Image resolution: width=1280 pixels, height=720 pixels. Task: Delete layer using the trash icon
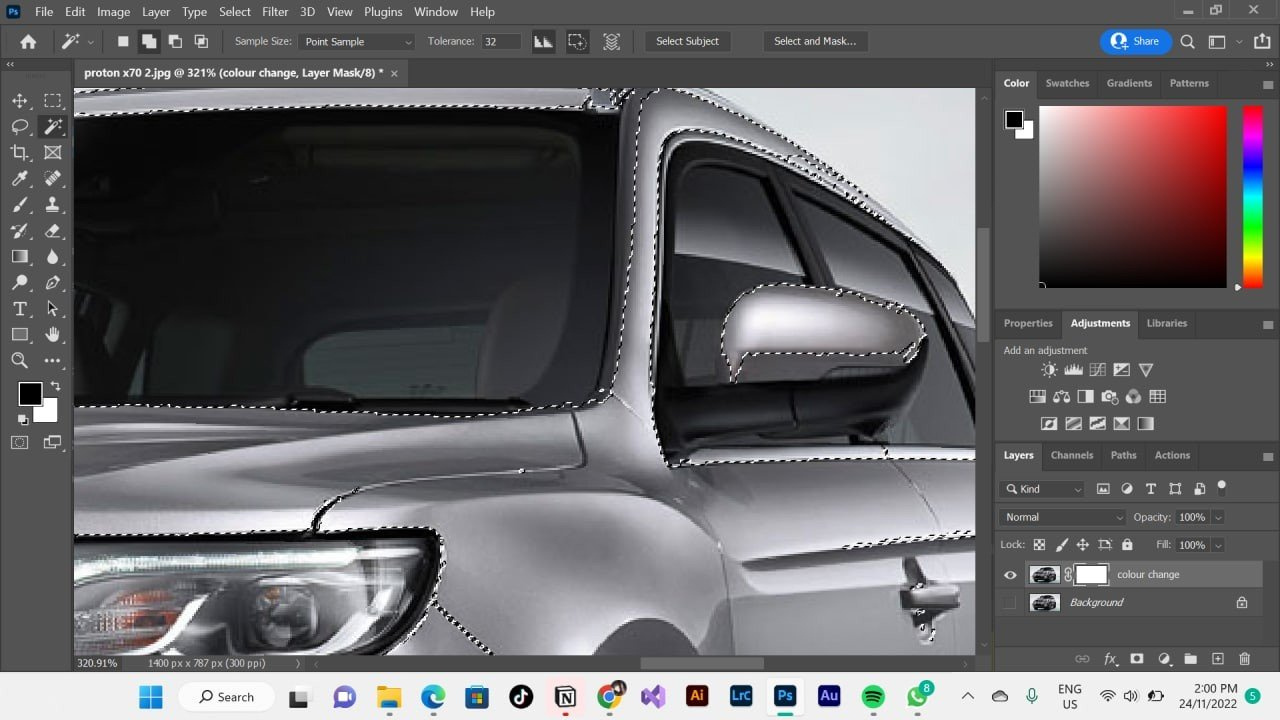click(x=1244, y=659)
